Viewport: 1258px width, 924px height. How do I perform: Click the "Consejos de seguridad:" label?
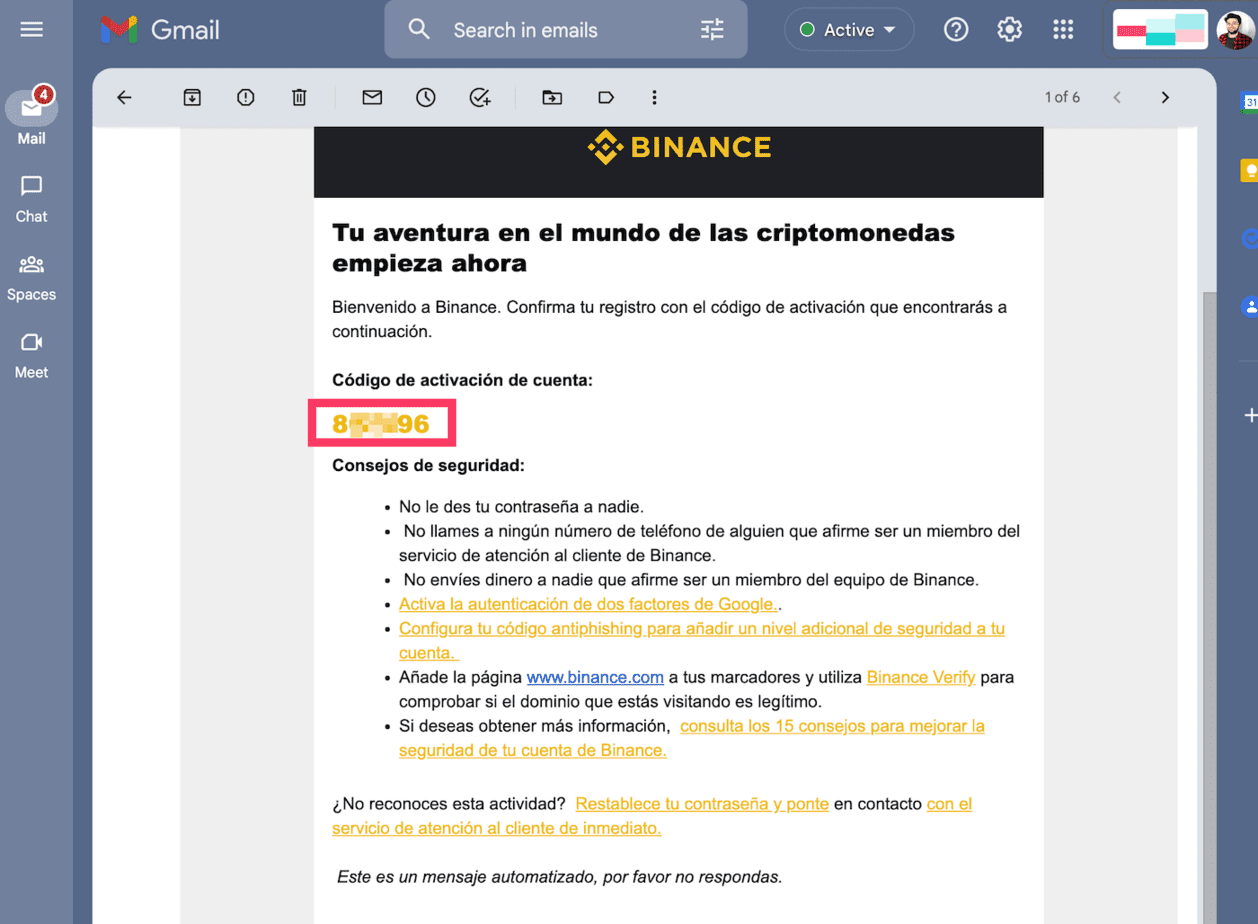point(428,465)
